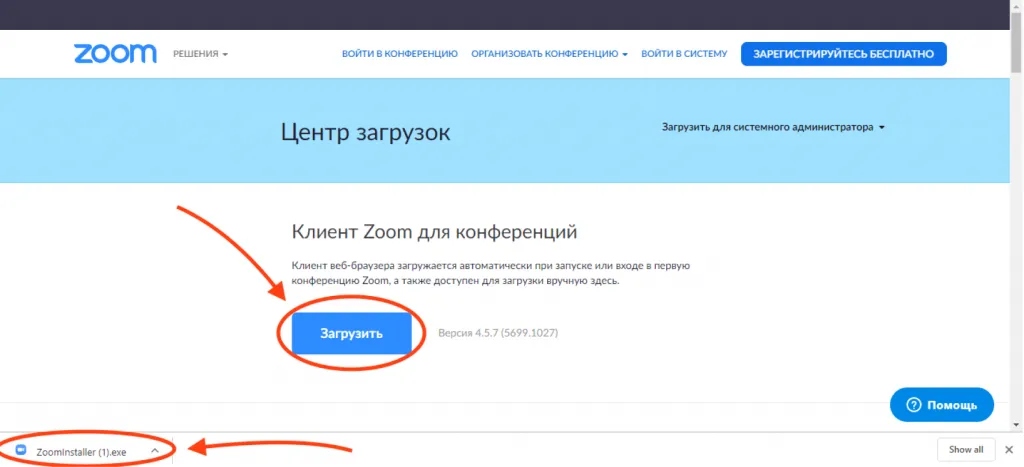Click ВОЙТИ В СИСТЕМУ link

tap(684, 54)
